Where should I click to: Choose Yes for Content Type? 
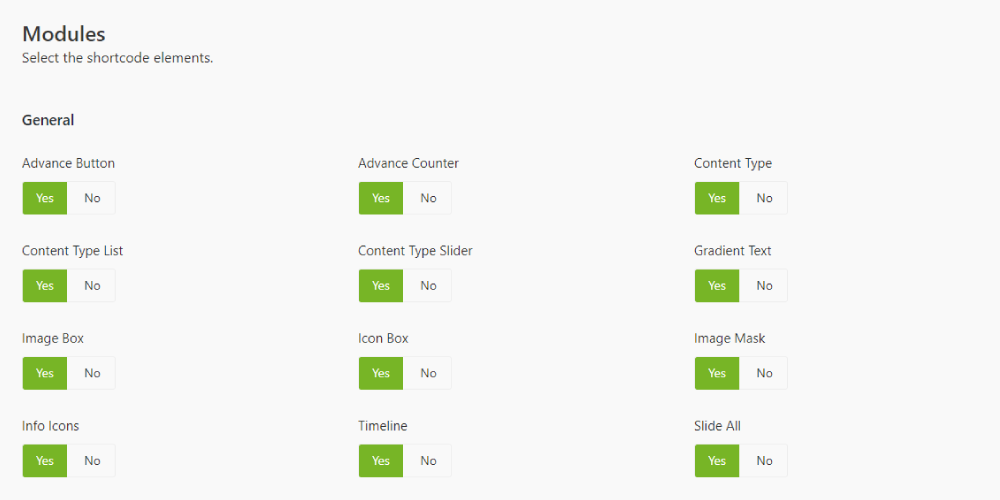(717, 198)
